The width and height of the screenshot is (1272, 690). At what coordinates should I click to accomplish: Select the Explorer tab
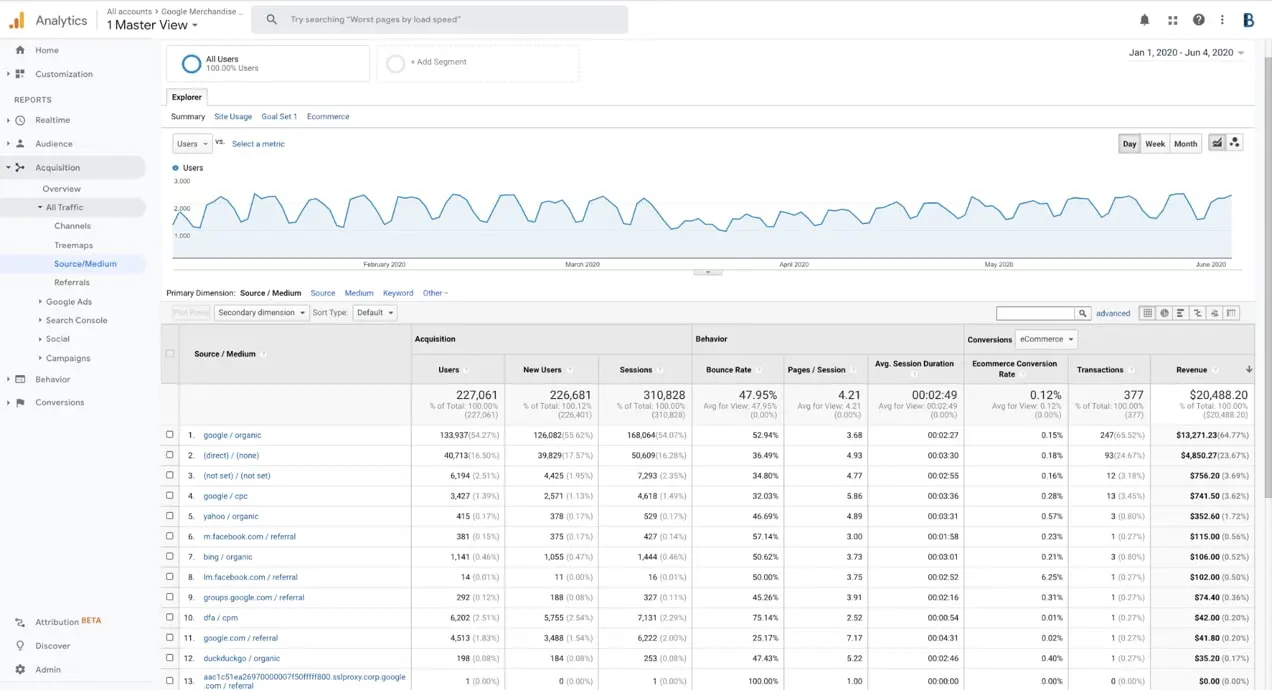click(x=187, y=97)
